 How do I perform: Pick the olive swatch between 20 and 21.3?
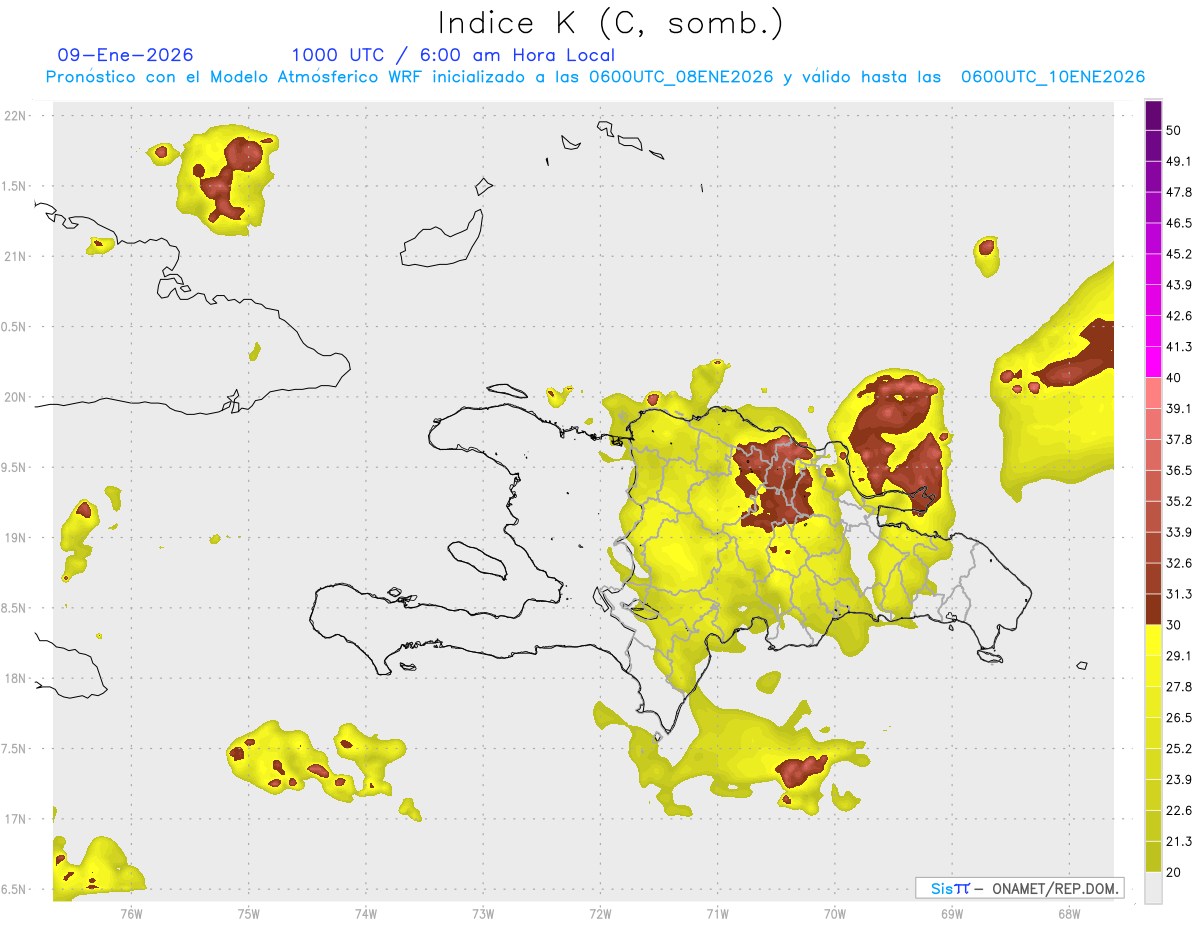[1154, 857]
